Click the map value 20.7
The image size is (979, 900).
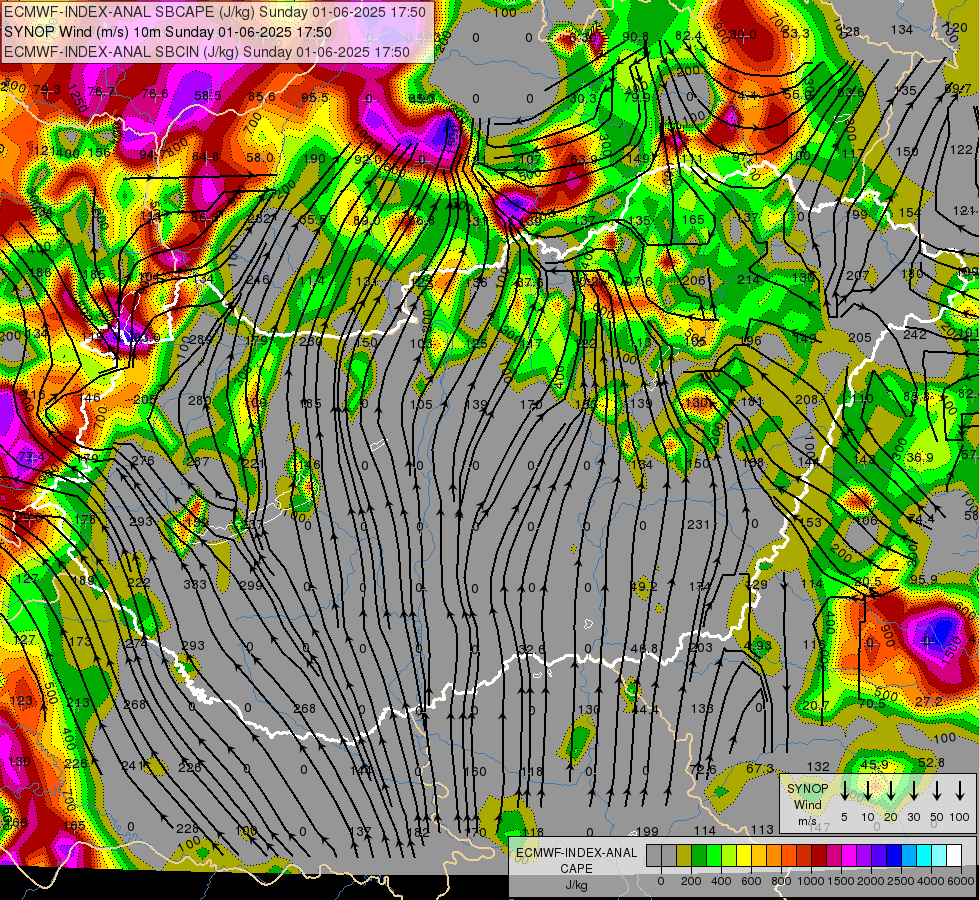[815, 705]
